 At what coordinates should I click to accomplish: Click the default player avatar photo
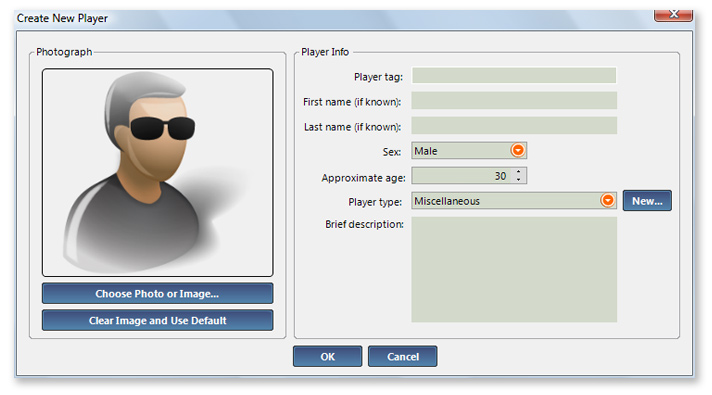coord(158,173)
